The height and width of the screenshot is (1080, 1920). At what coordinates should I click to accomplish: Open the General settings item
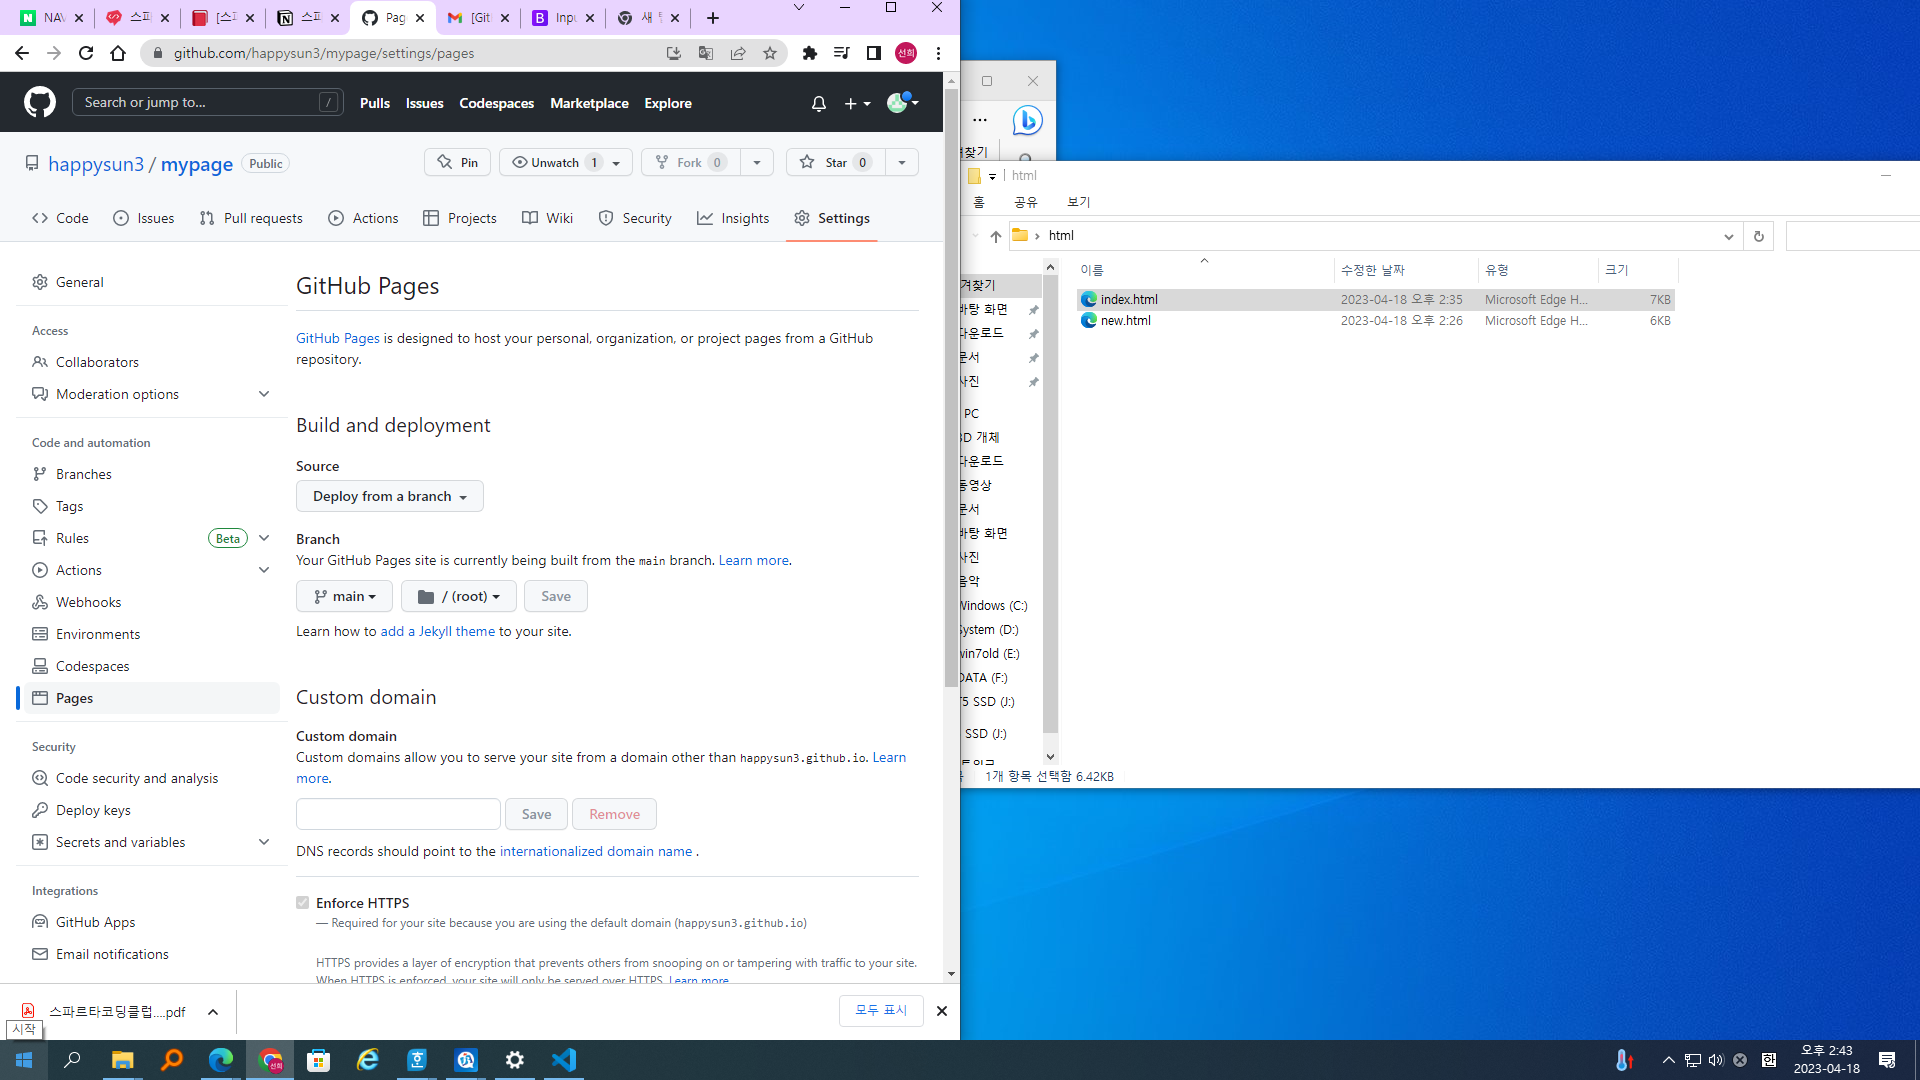click(80, 282)
